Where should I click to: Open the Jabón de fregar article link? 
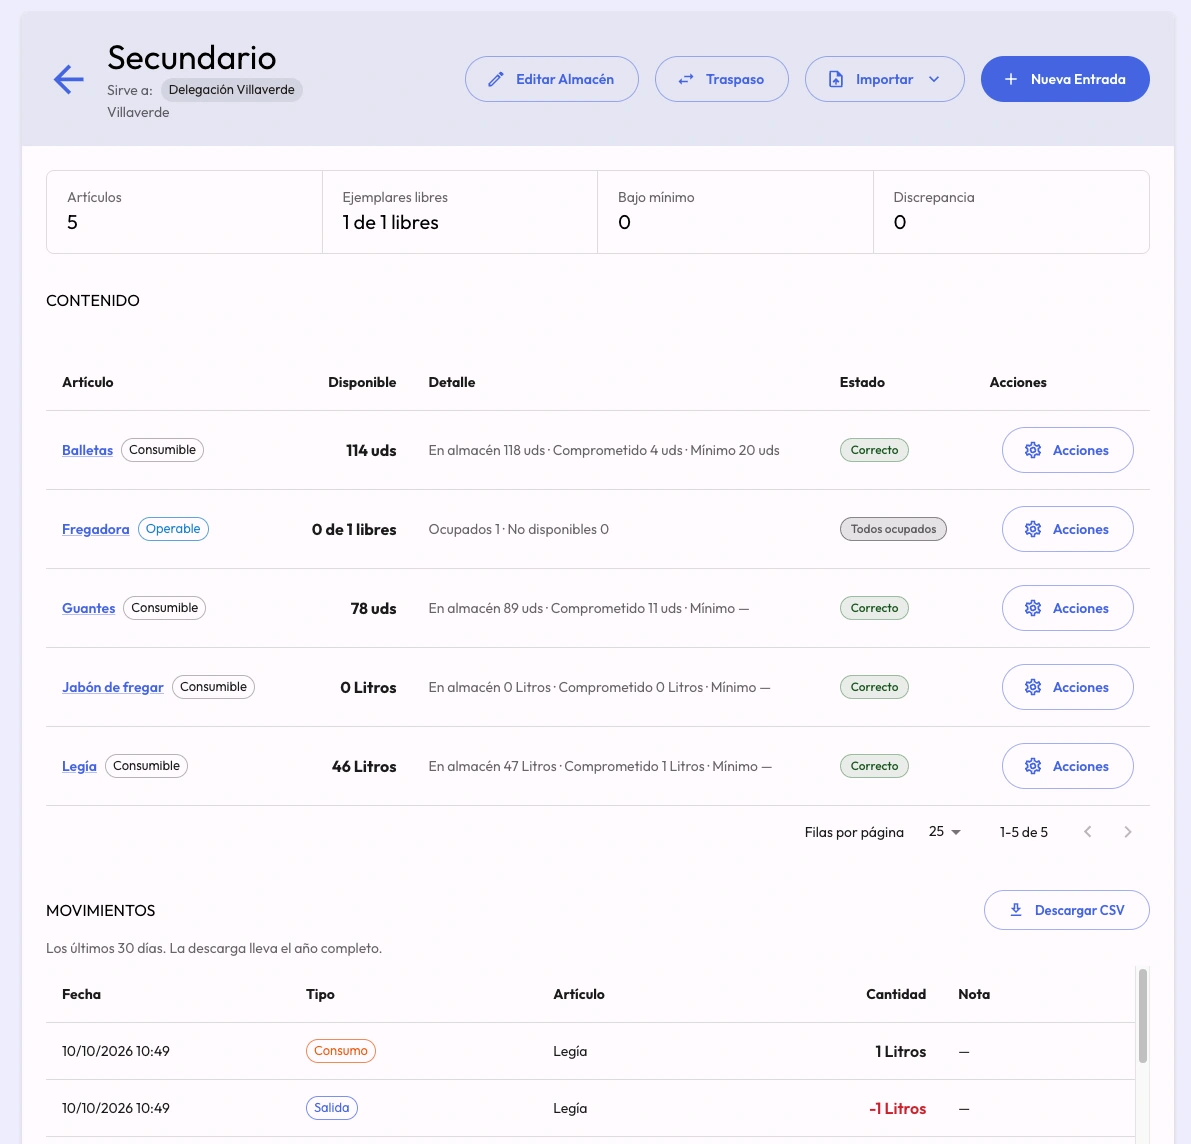point(112,687)
